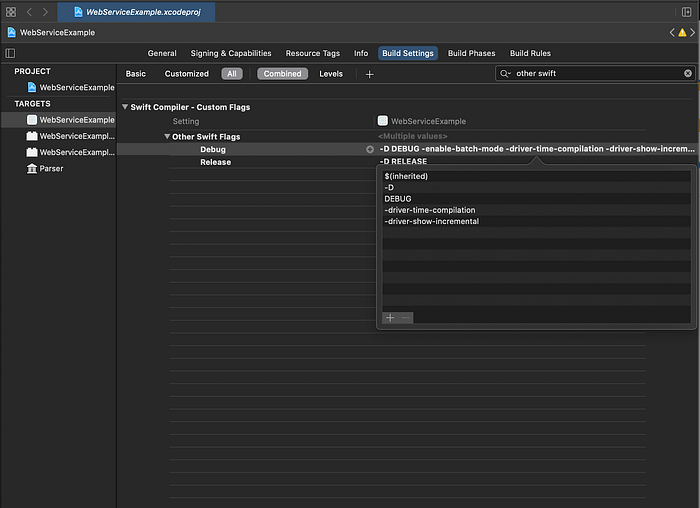The width and height of the screenshot is (700, 508).
Task: Click the plus circle beside Debug value
Action: 370,150
